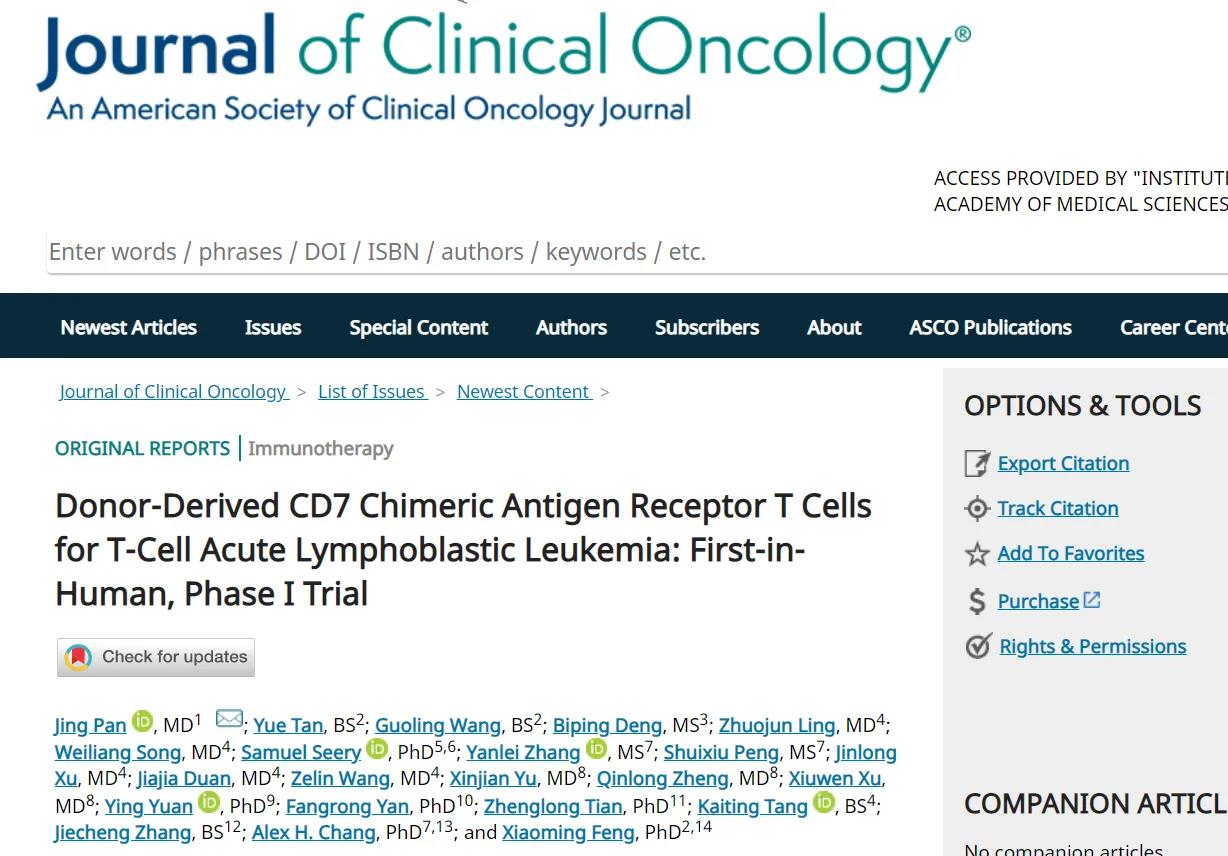The height and width of the screenshot is (856, 1228).
Task: Open Samuel Seery's ORCID icon
Action: pyautogui.click(x=377, y=748)
